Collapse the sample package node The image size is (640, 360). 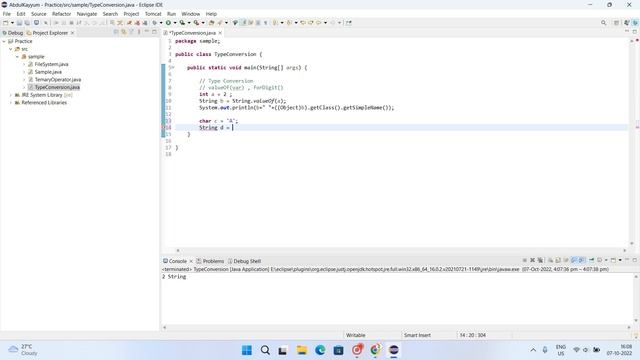[x=17, y=57]
